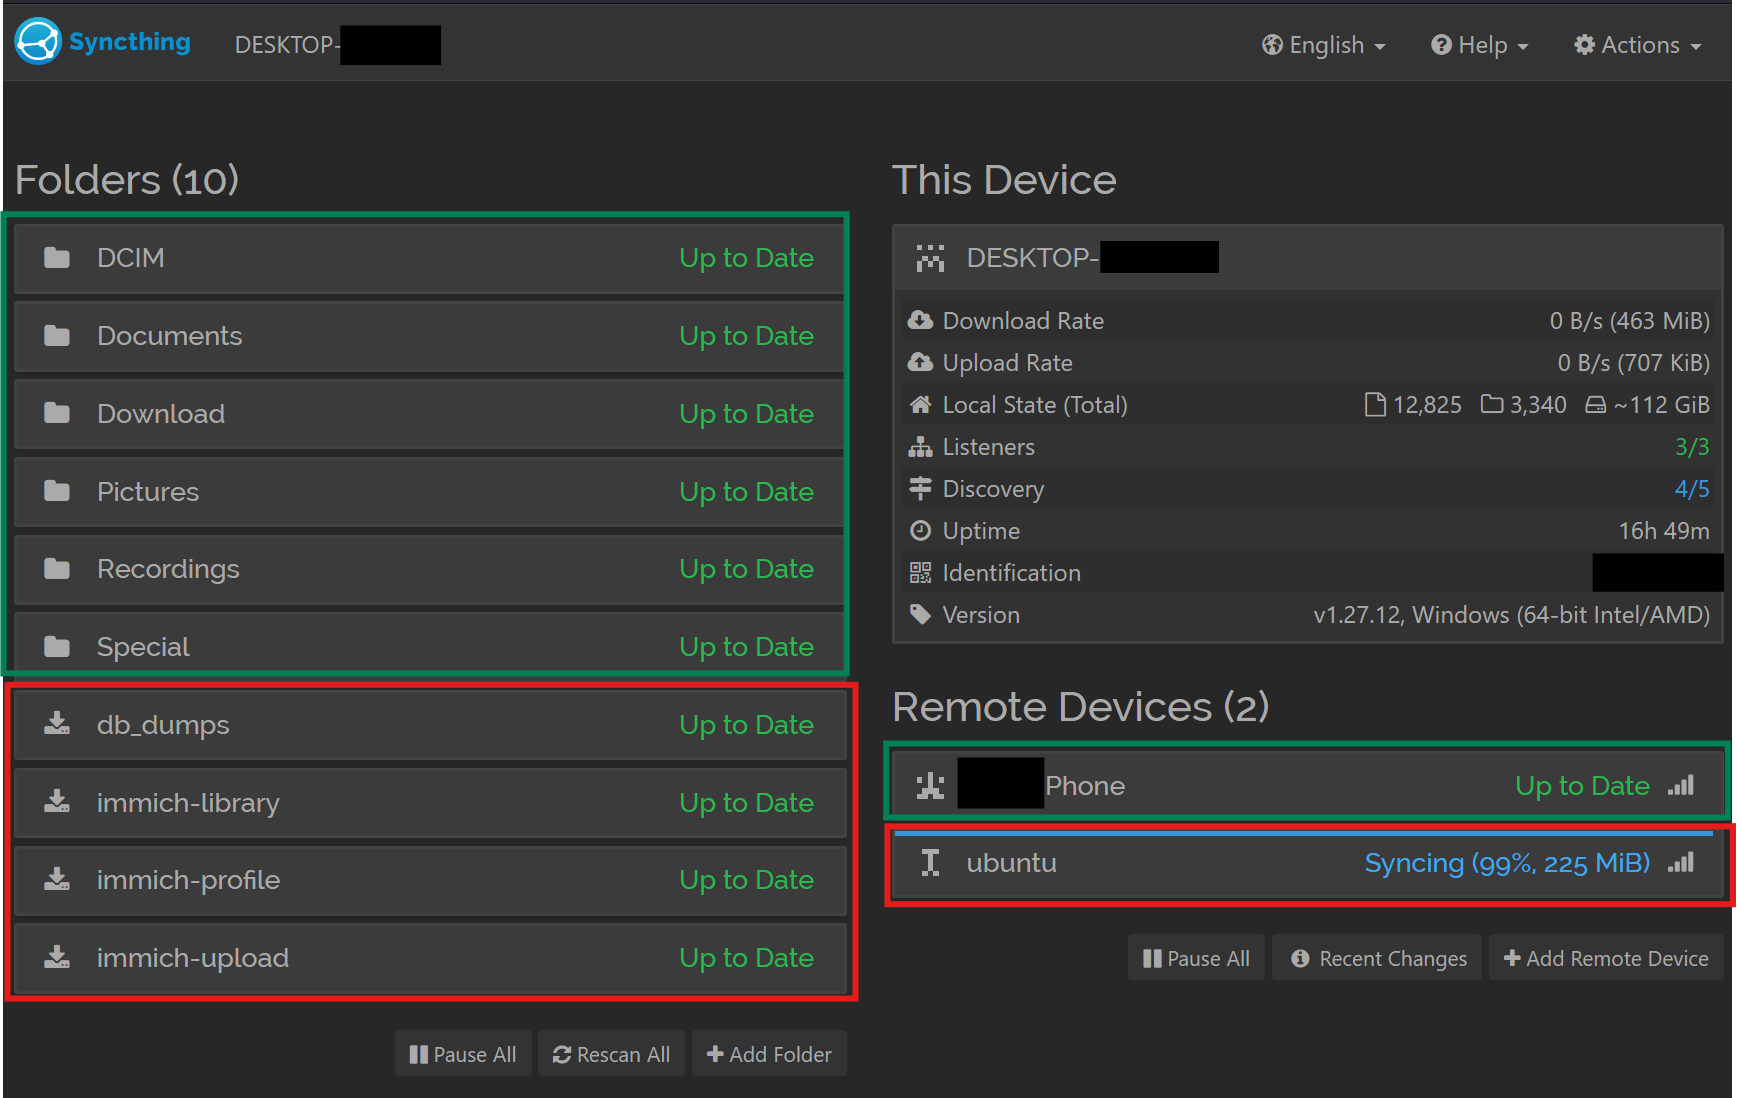Click the Syncthing logo icon
The image size is (1737, 1098).
38,42
